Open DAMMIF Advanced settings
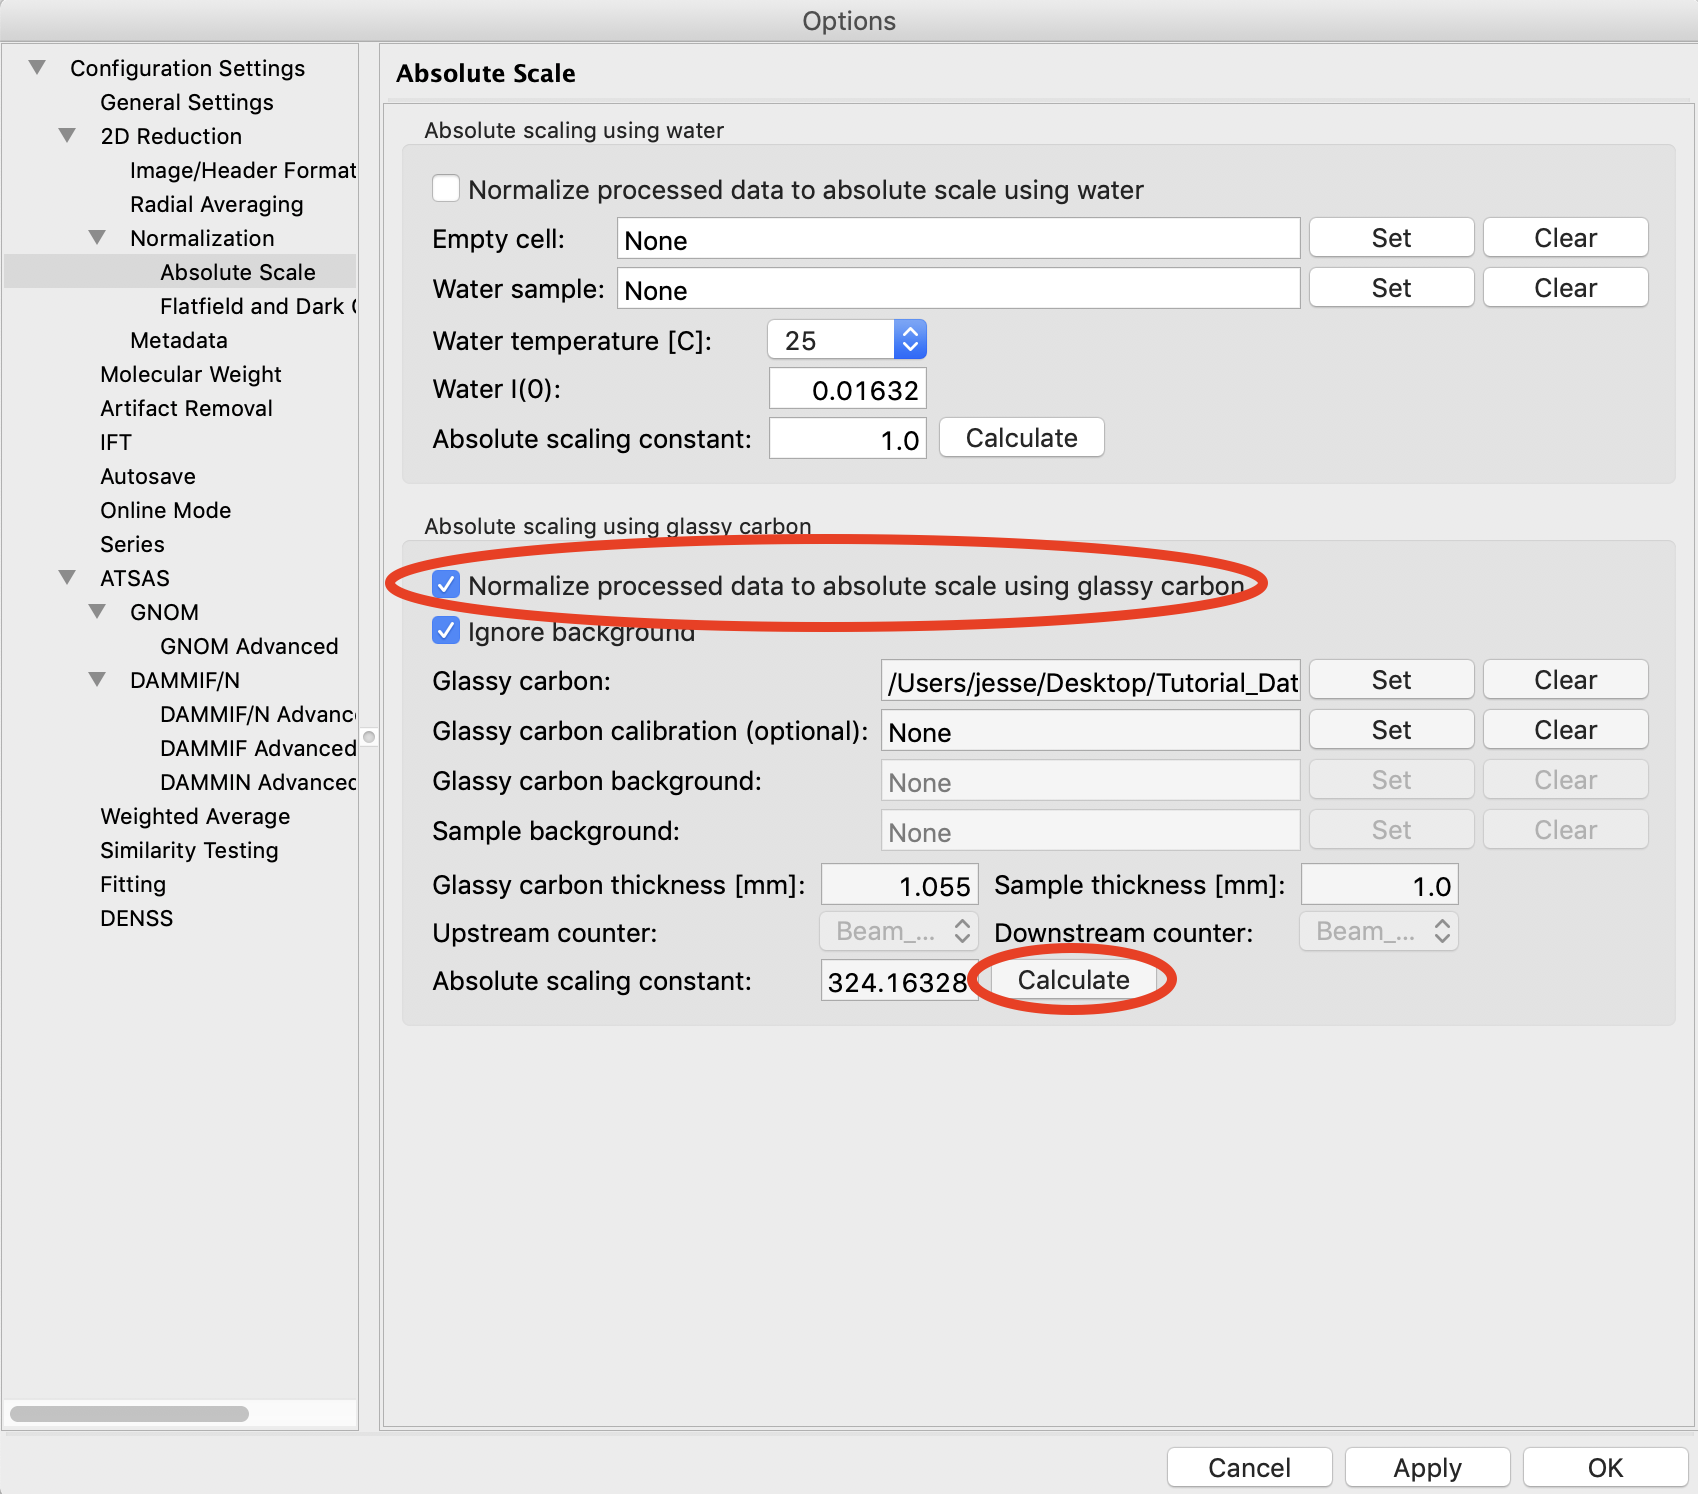Screen dimensions: 1698x1494 (258, 748)
